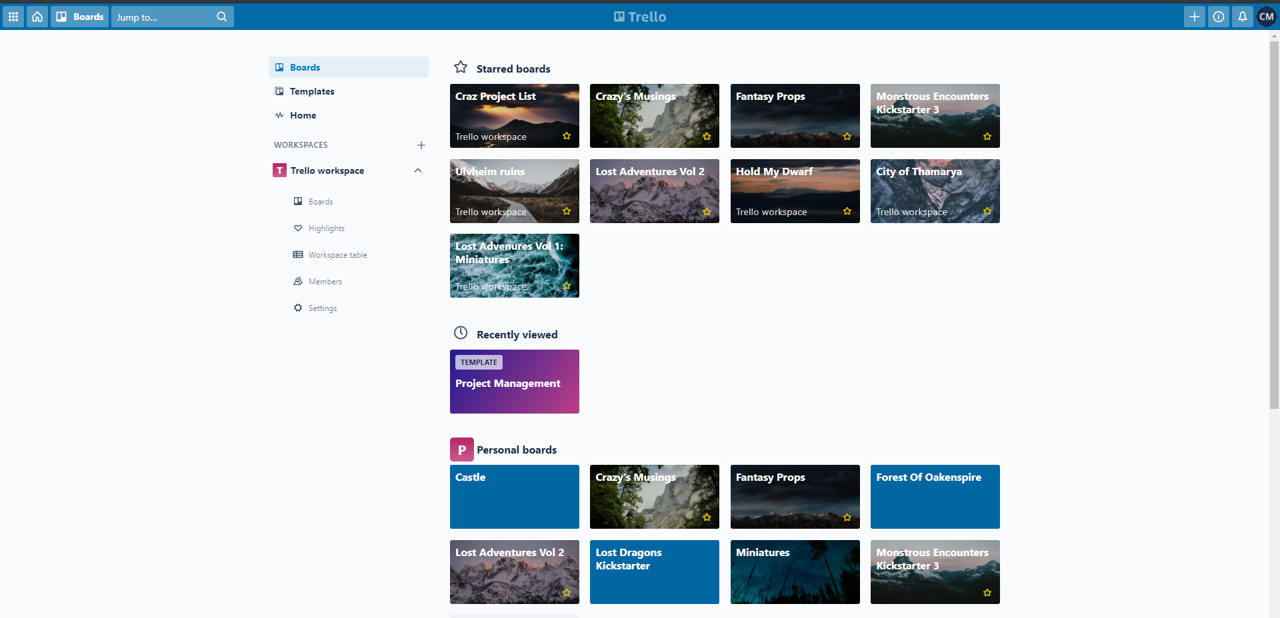Open Trello workspace entry in sidebar
Image resolution: width=1280 pixels, height=618 pixels.
click(x=348, y=171)
